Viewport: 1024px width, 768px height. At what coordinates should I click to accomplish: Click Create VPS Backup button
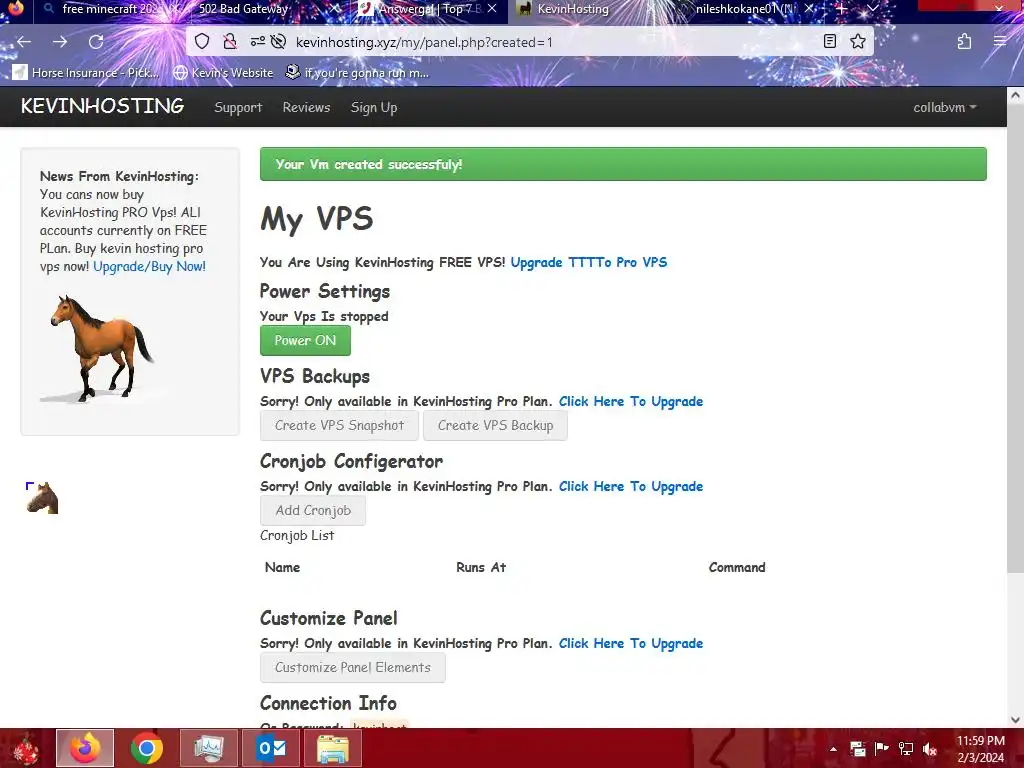pyautogui.click(x=495, y=425)
